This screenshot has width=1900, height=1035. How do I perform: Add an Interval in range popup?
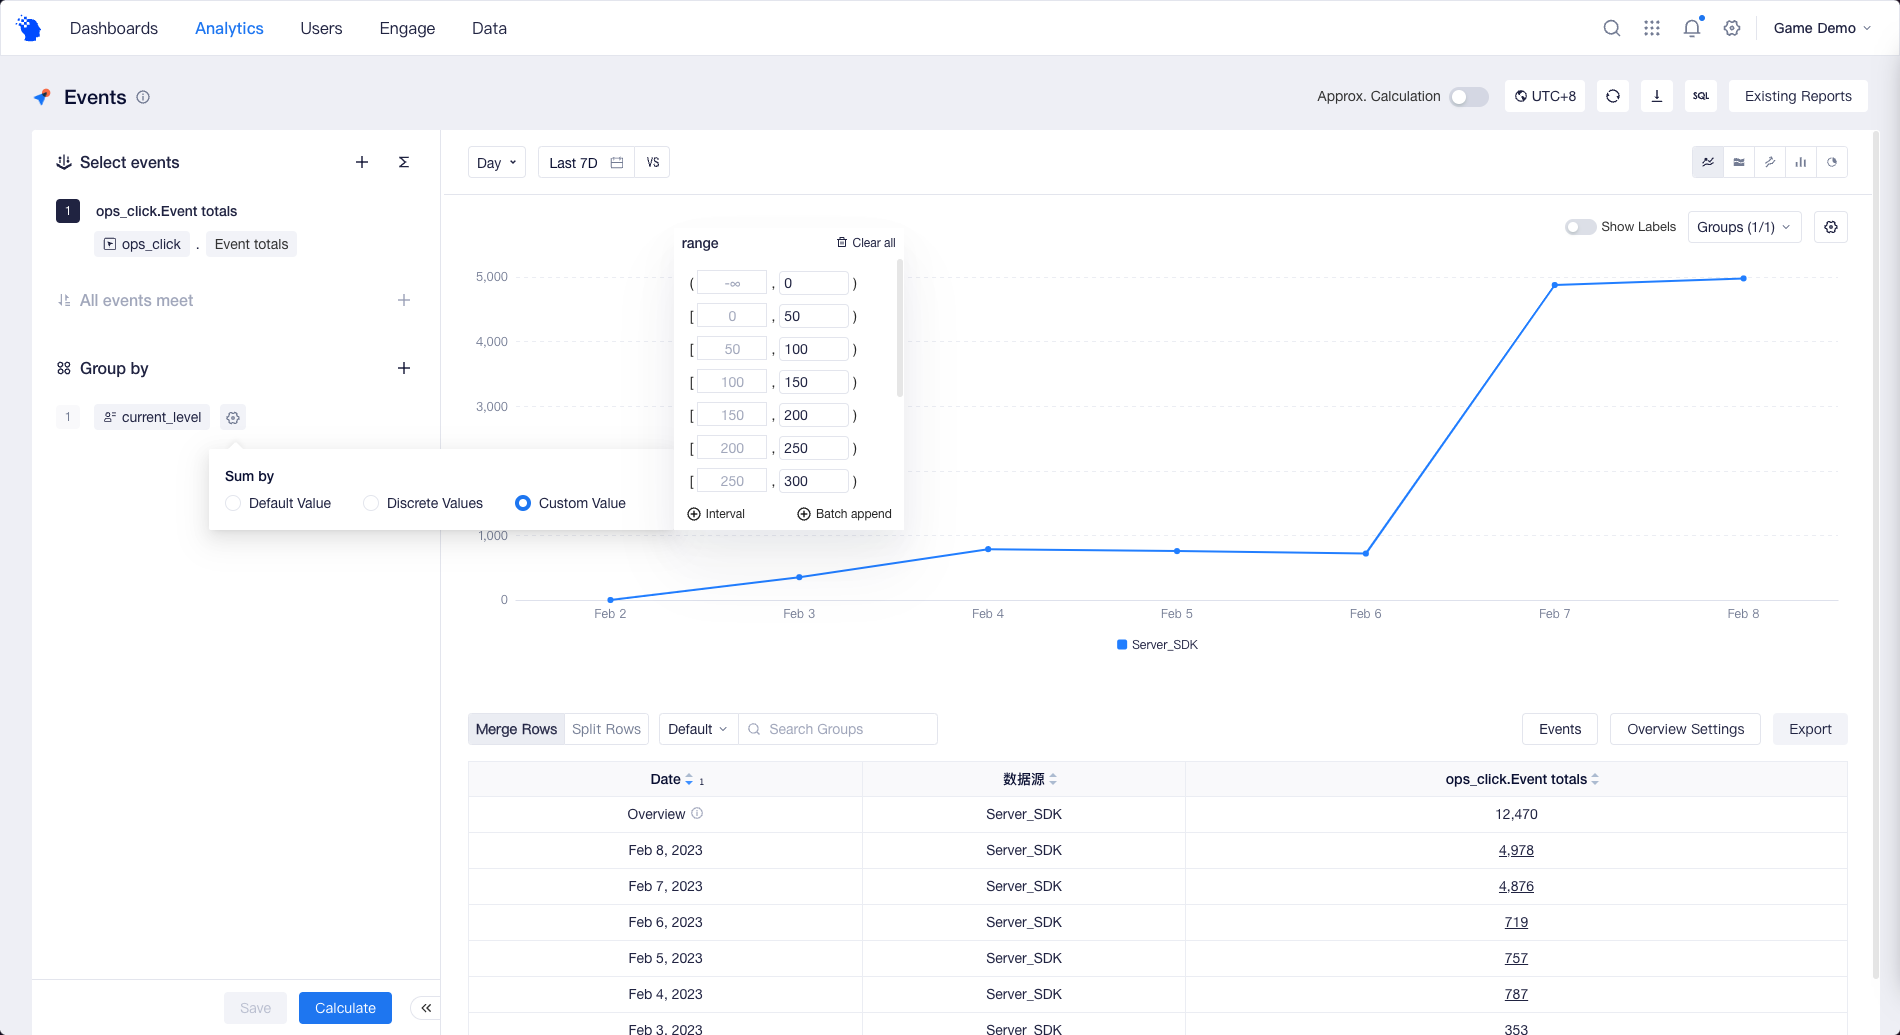(x=716, y=514)
